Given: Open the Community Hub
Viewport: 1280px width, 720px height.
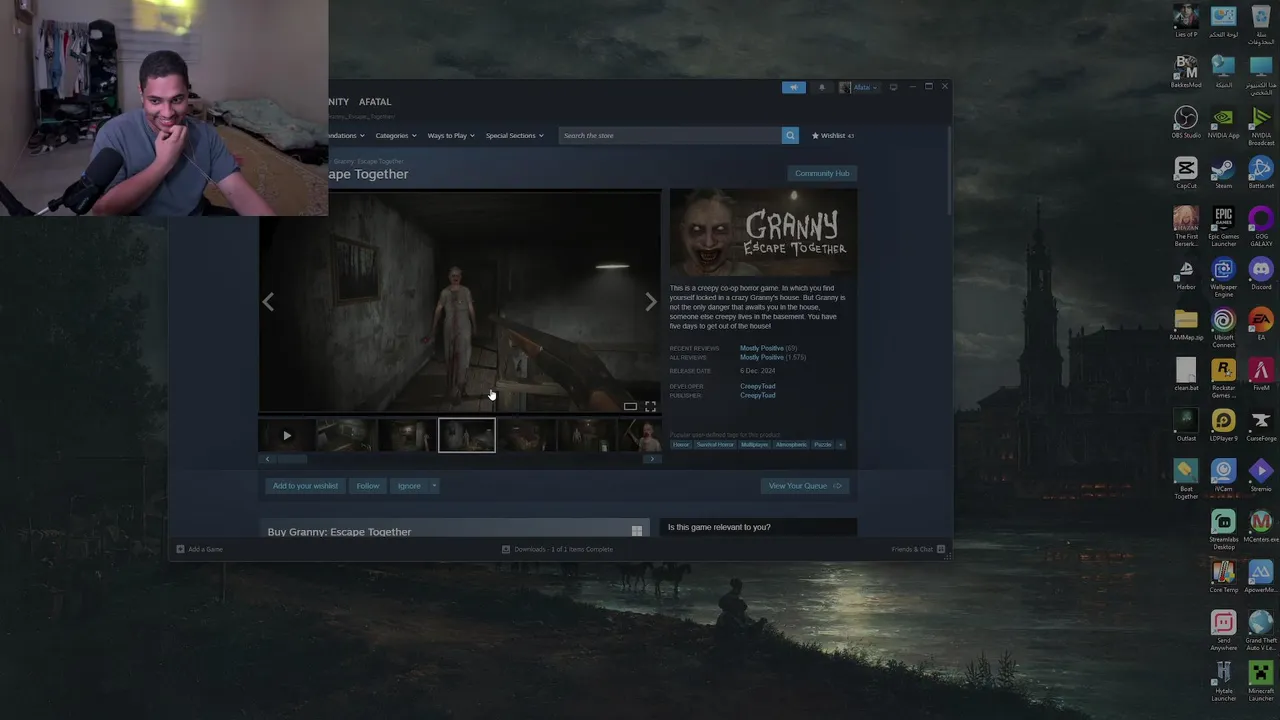Looking at the screenshot, I should pyautogui.click(x=822, y=173).
